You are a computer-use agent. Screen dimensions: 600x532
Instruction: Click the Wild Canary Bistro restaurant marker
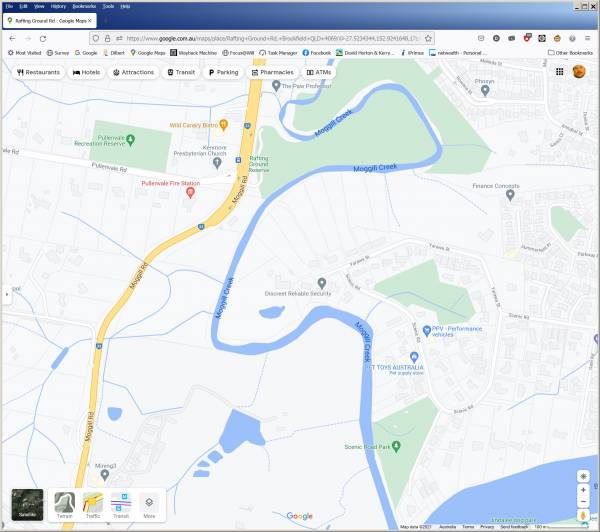pyautogui.click(x=224, y=125)
